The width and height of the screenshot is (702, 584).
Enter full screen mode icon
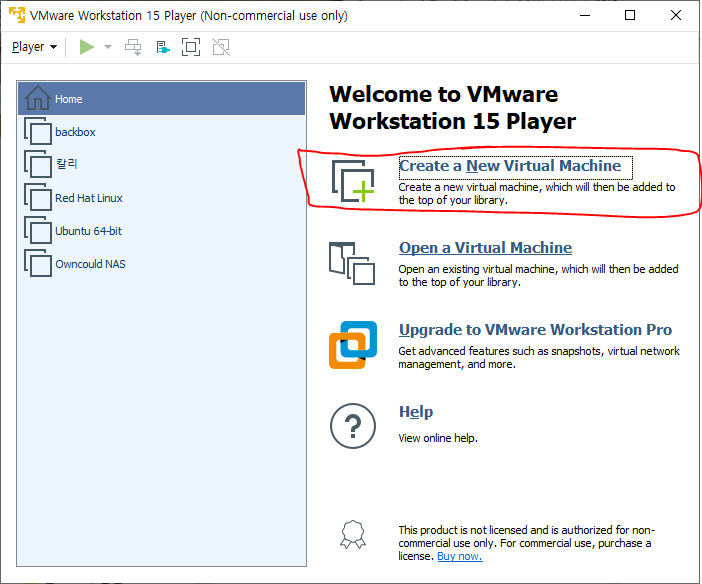pyautogui.click(x=191, y=47)
